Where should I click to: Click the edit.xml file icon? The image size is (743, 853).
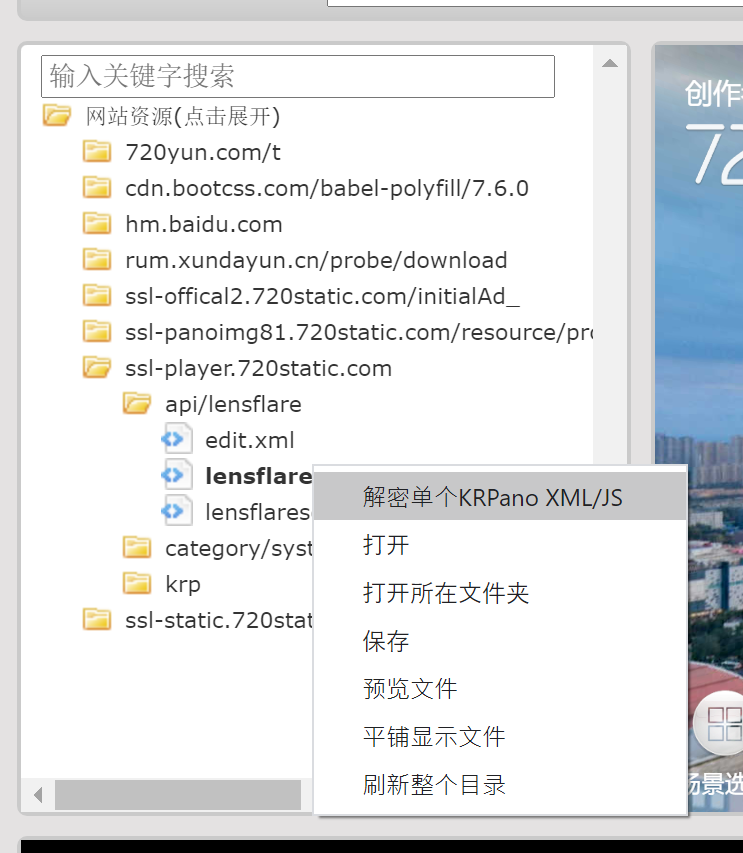[x=176, y=440]
